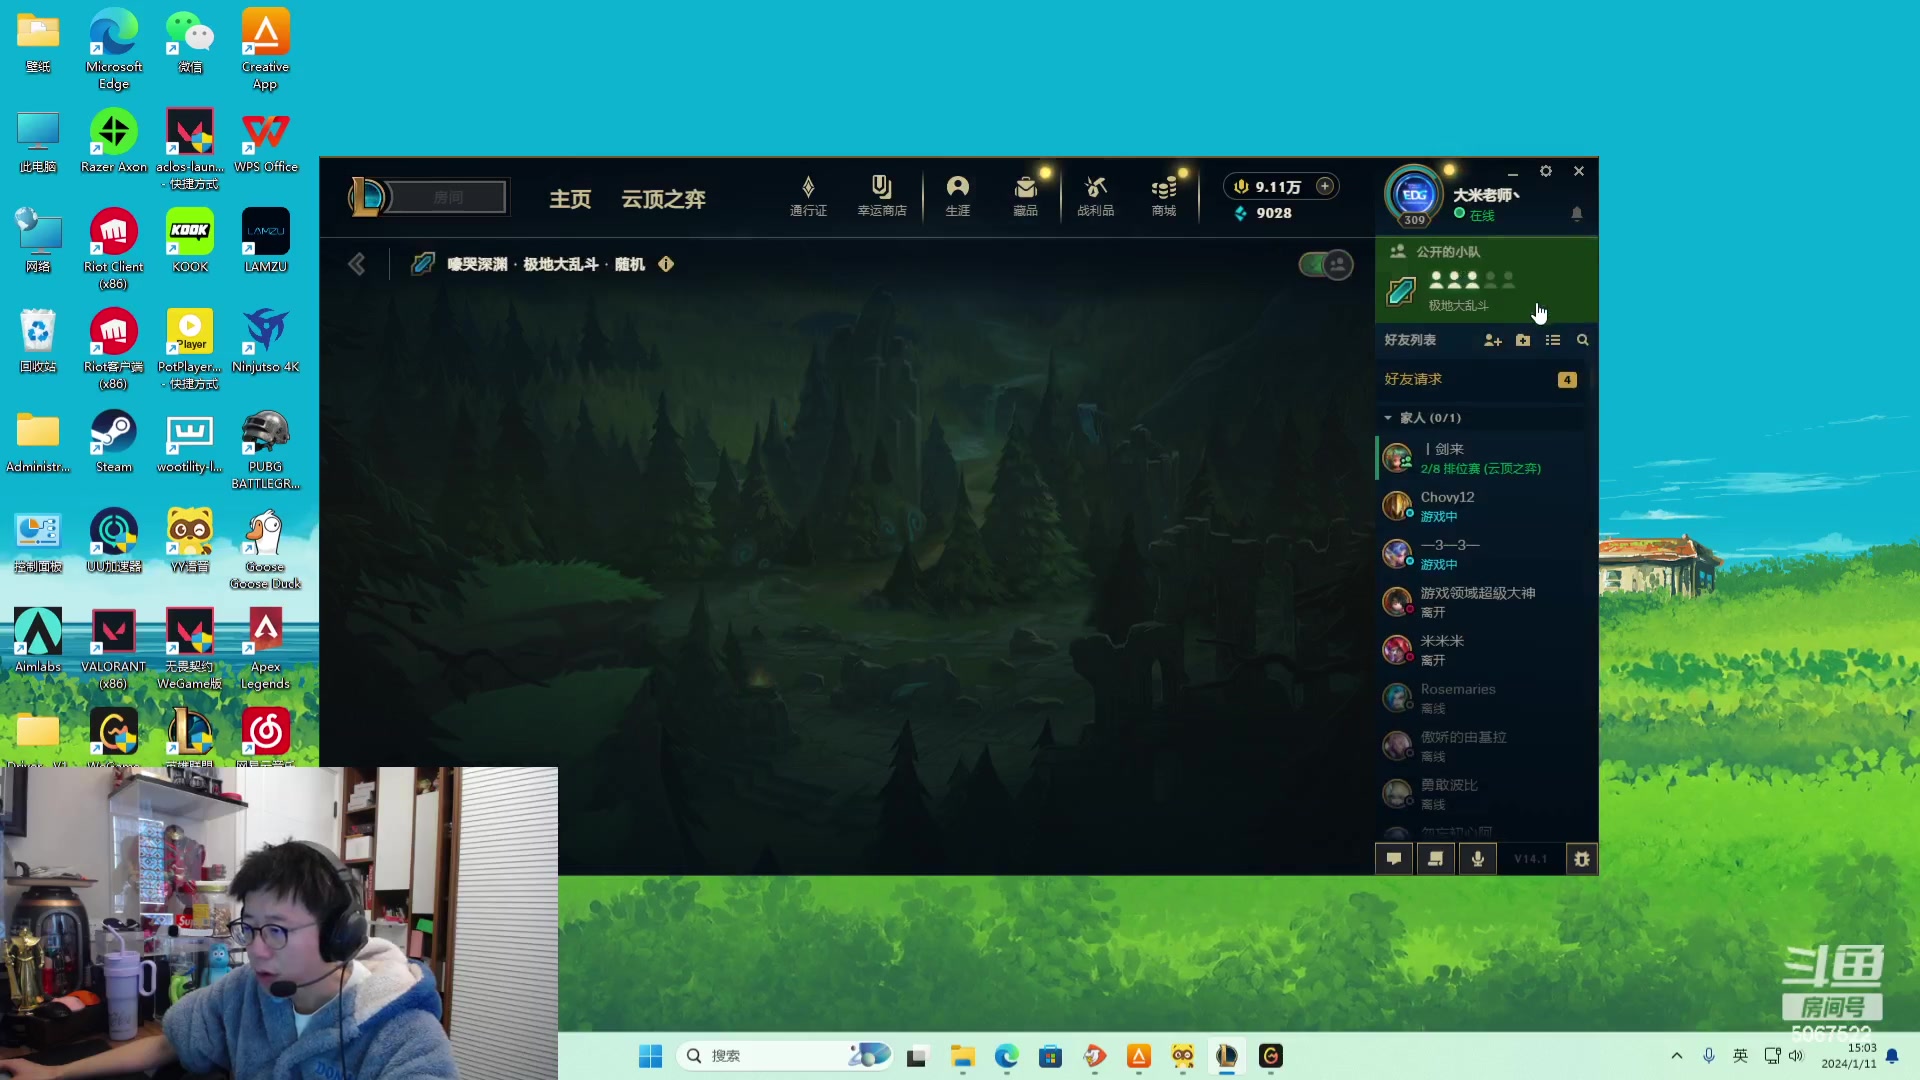Open PUBG BATTLEGROUNDS desktop shortcut
Image resolution: width=1920 pixels, height=1080 pixels.
coord(266,450)
